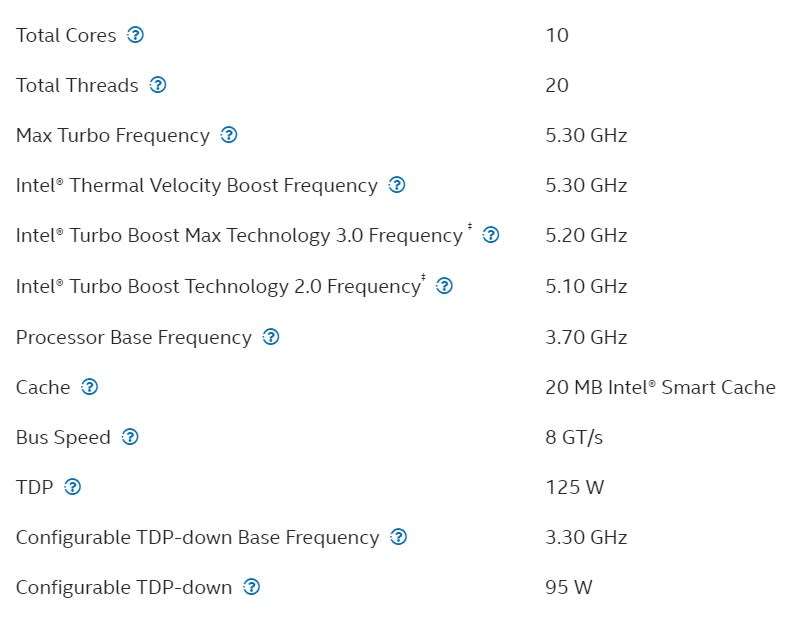
Task: Open the help tooltip for Total Threads
Action: pos(158,85)
